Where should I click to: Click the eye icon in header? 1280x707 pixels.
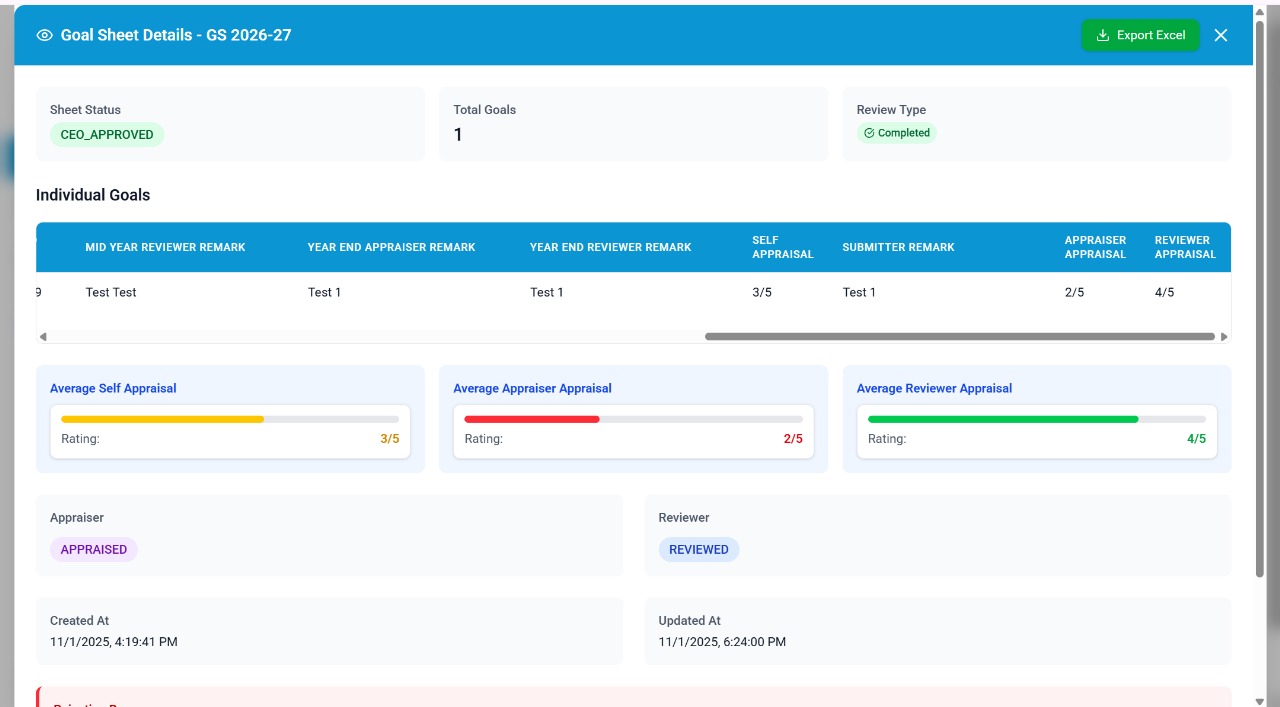[x=44, y=35]
